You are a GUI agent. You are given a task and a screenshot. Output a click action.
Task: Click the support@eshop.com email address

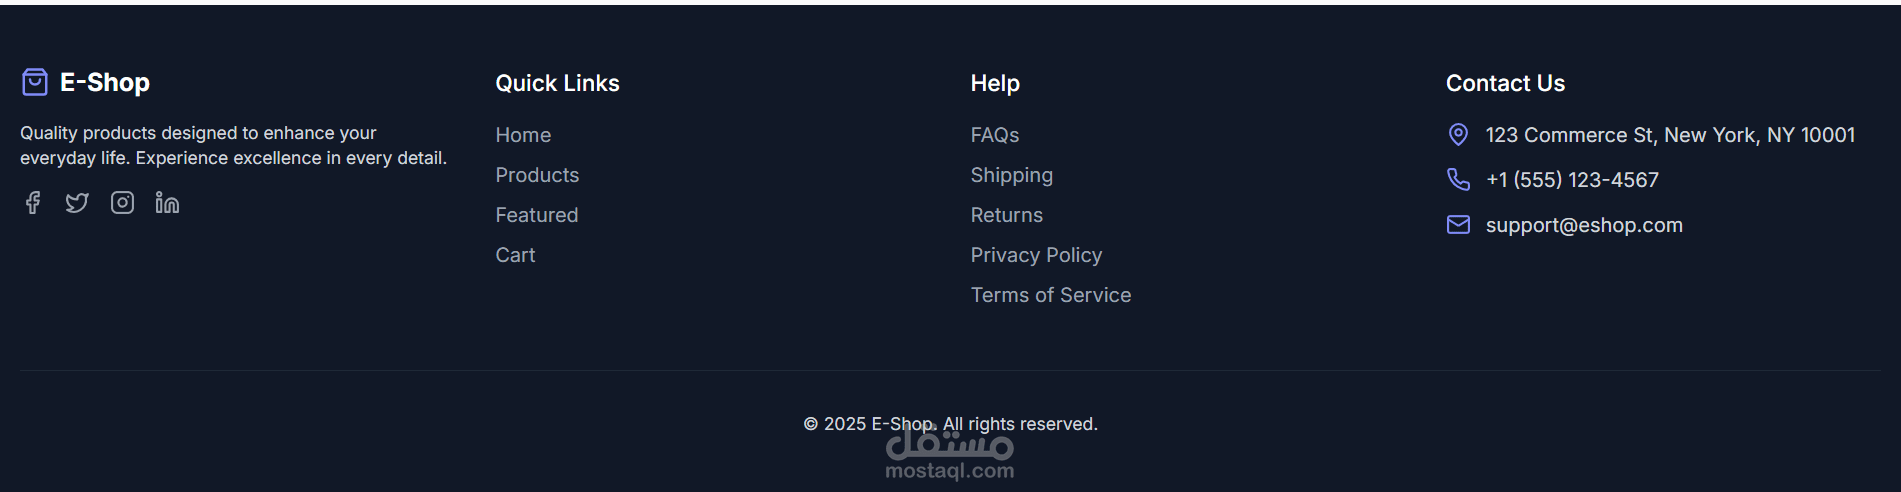(1583, 225)
